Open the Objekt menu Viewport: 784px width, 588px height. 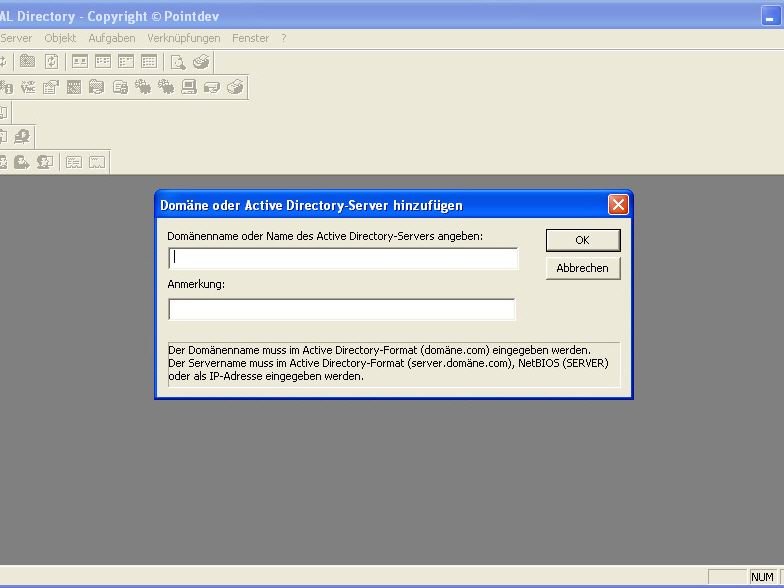[x=60, y=38]
